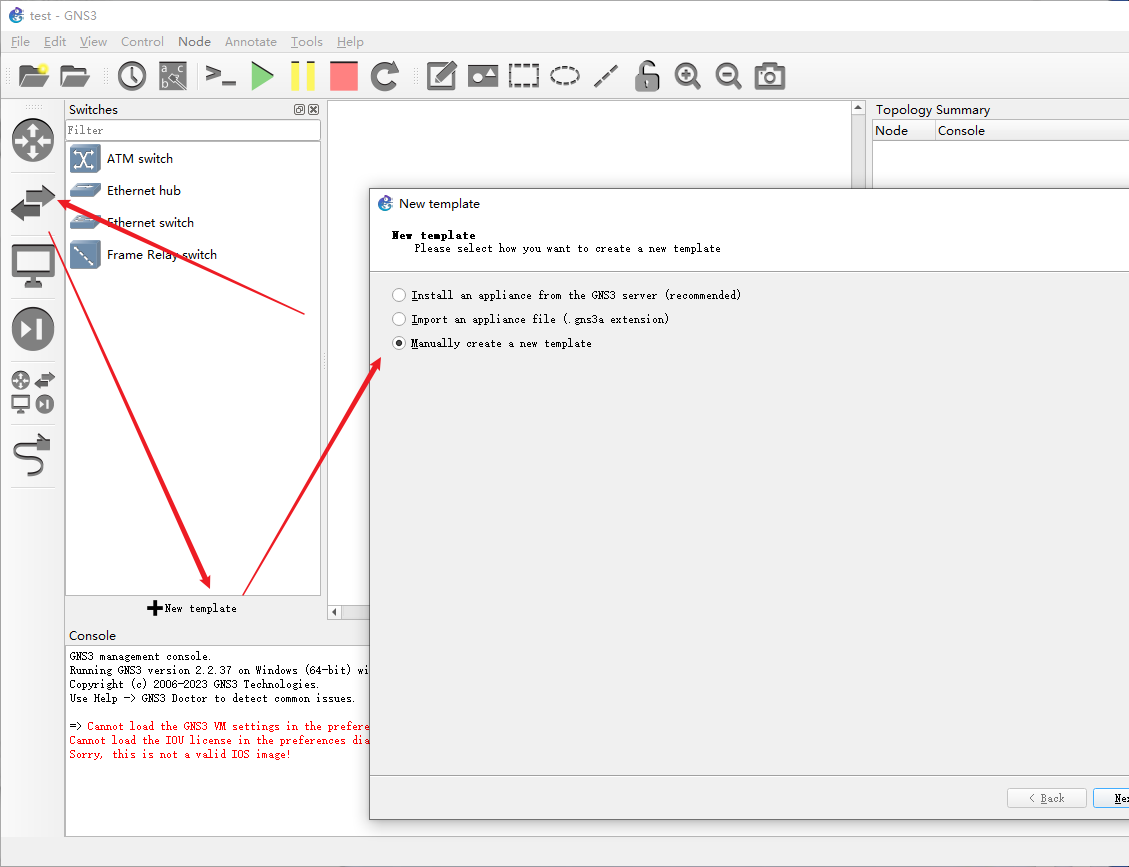
Task: Stop all nodes red square icon
Action: (x=343, y=76)
